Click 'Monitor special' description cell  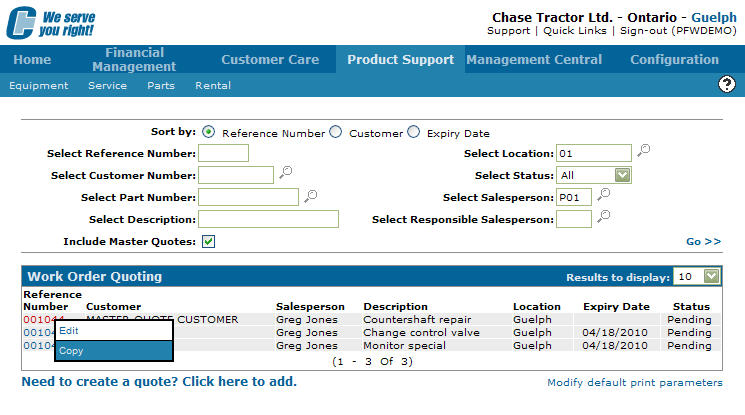(x=404, y=346)
